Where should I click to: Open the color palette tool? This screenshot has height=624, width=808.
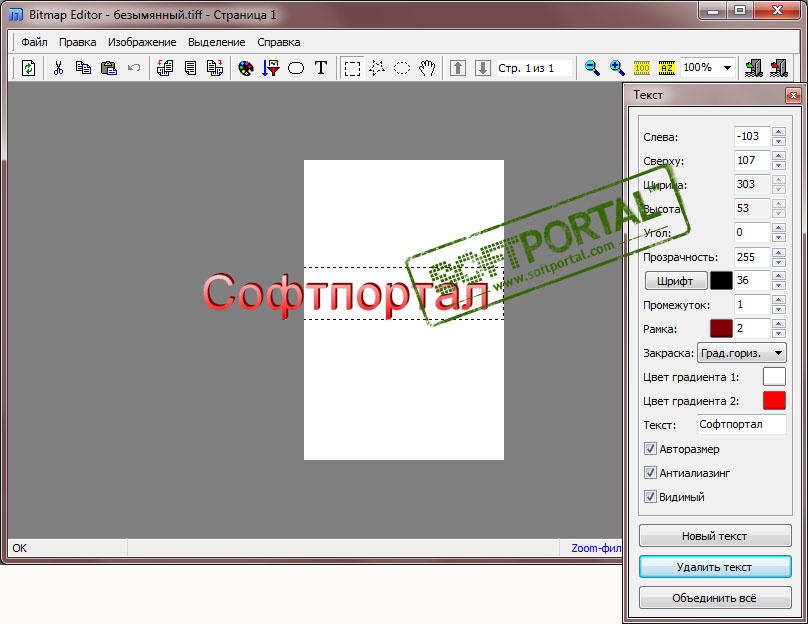tap(246, 68)
